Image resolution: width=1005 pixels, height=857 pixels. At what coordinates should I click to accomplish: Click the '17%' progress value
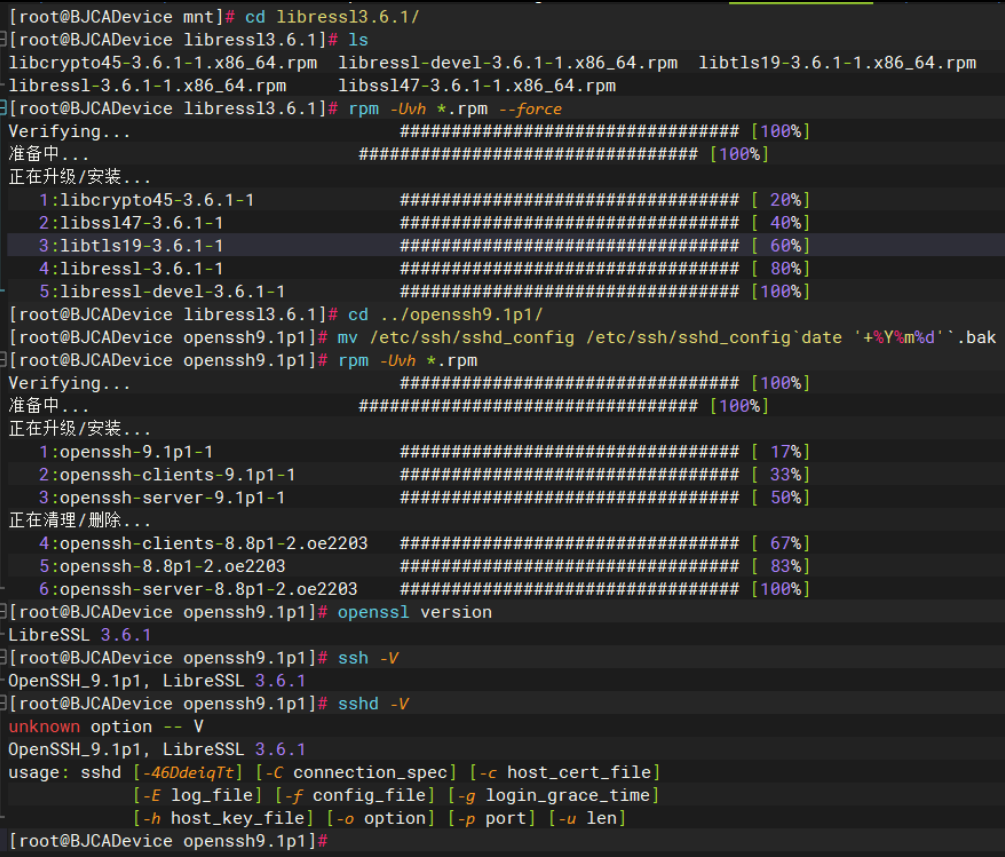click(x=786, y=452)
